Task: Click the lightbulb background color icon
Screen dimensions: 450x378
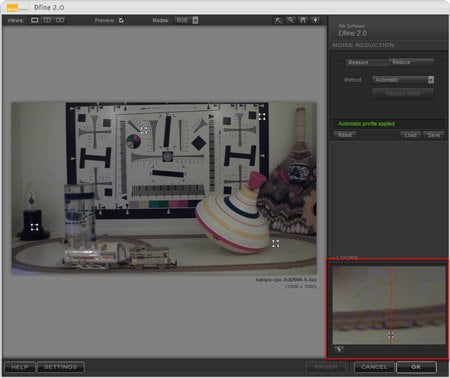Action: tap(315, 20)
